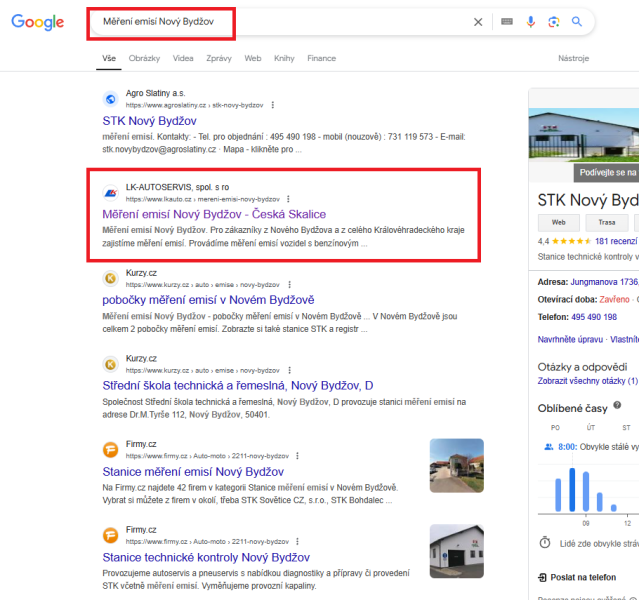Select the PO day in popular times
This screenshot has height=600, width=639.
pyautogui.click(x=555, y=428)
